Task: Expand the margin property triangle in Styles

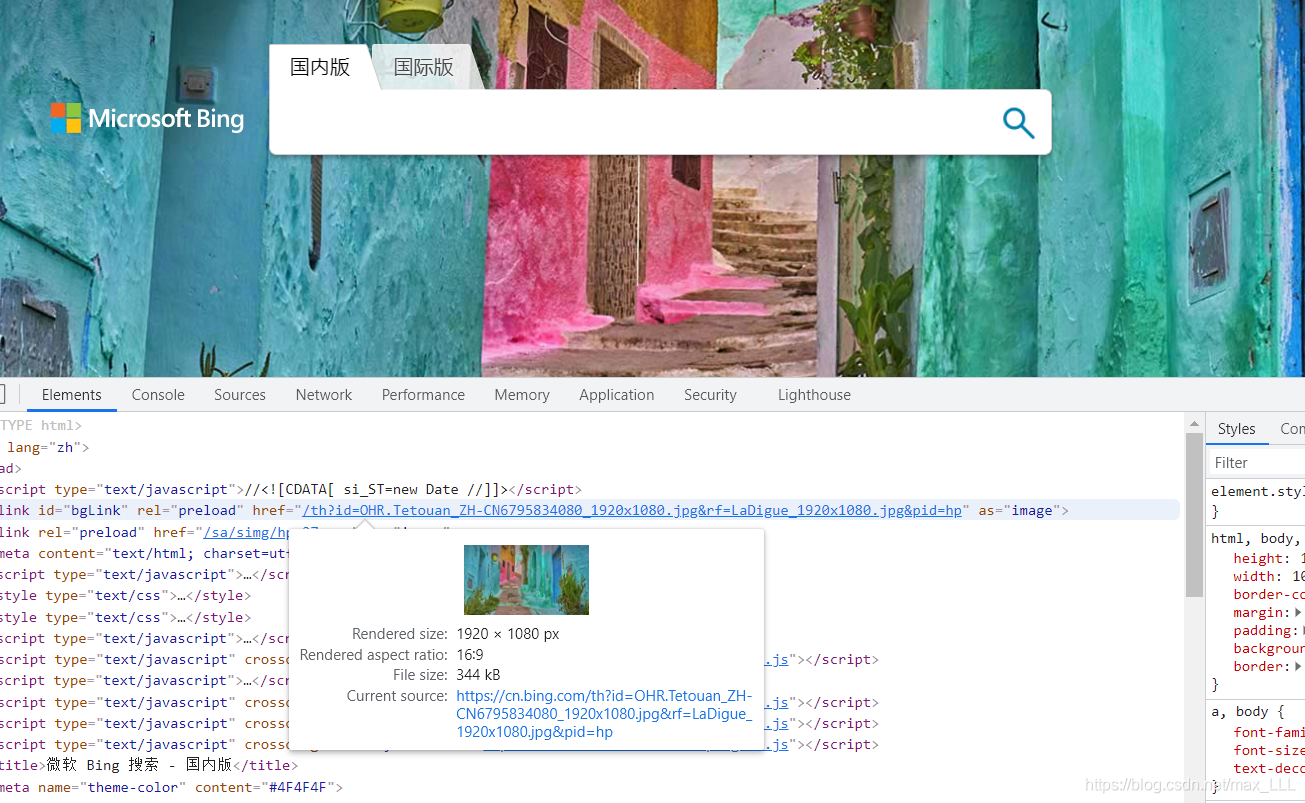Action: click(1298, 613)
